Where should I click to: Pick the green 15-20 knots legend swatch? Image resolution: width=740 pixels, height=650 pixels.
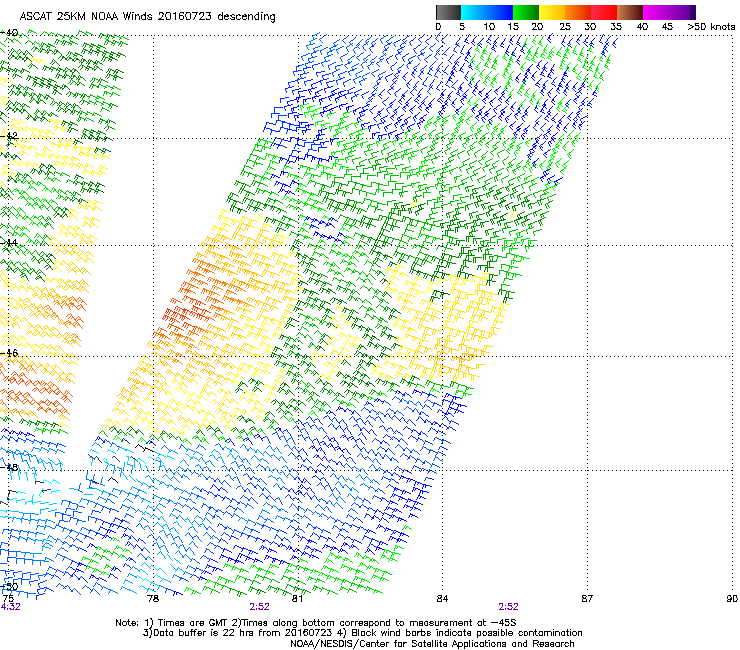(x=526, y=12)
